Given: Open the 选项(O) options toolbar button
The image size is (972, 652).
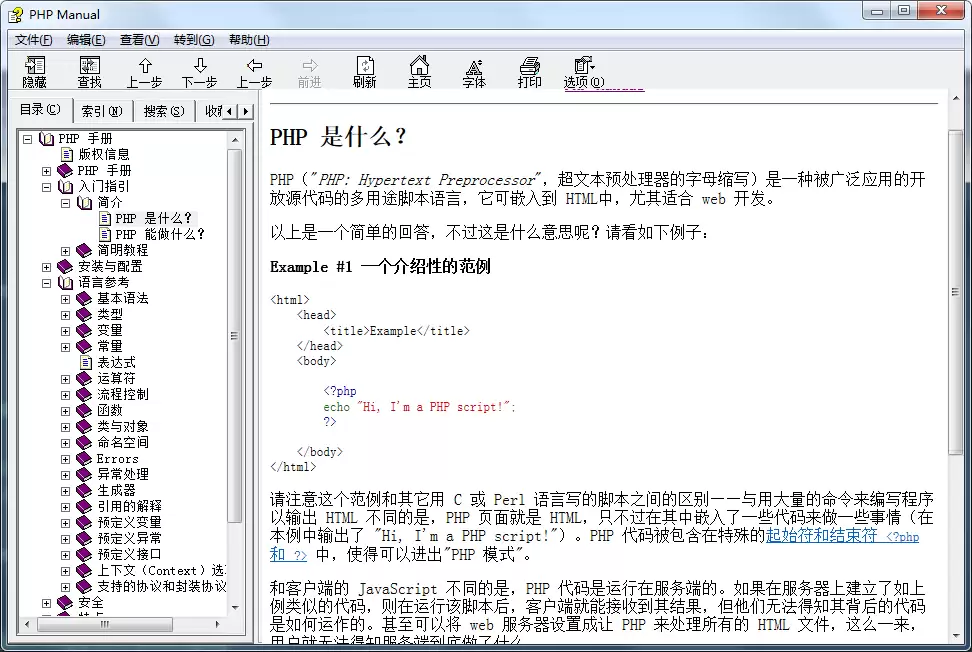Looking at the screenshot, I should coord(584,72).
